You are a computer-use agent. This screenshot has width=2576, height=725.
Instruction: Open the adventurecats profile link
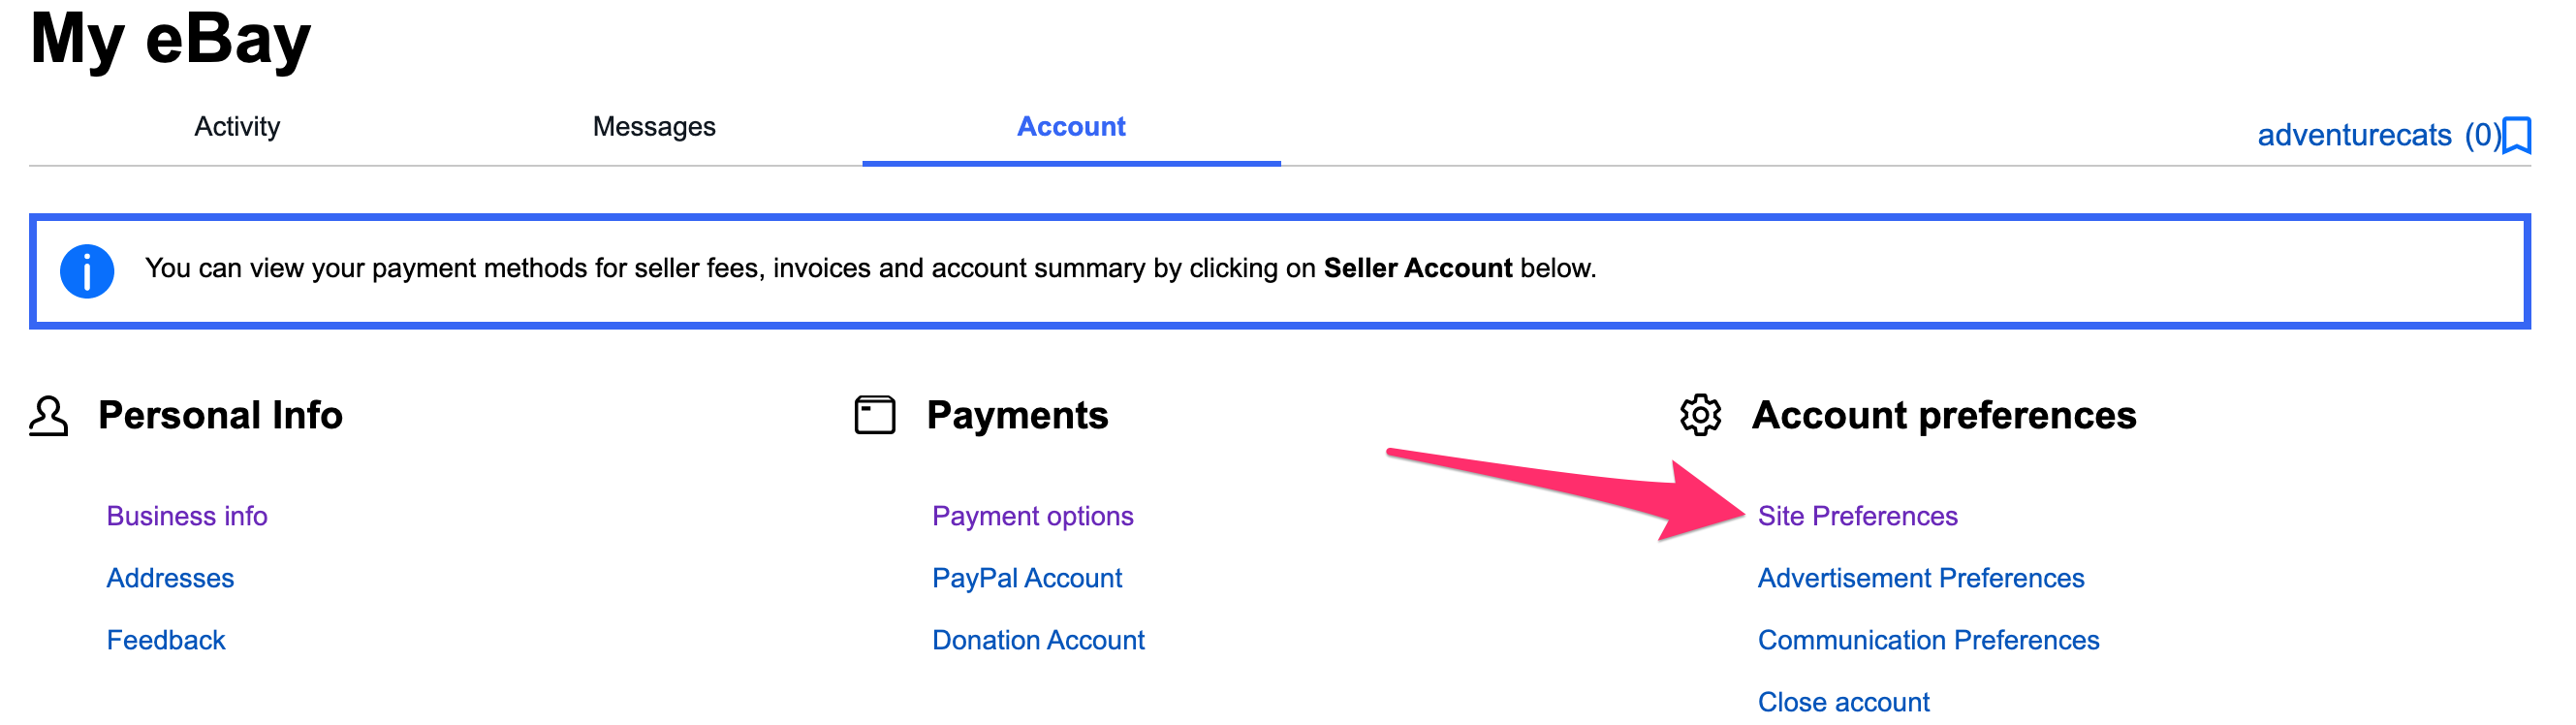tap(2354, 135)
